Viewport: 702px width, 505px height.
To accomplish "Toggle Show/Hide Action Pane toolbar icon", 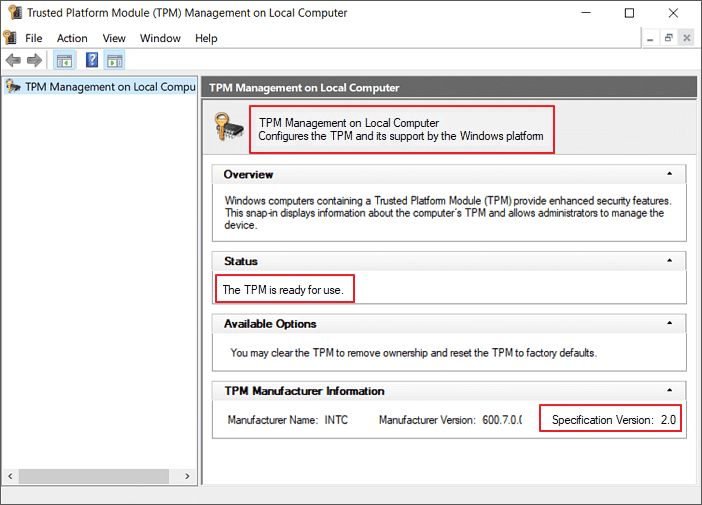I will 114,61.
